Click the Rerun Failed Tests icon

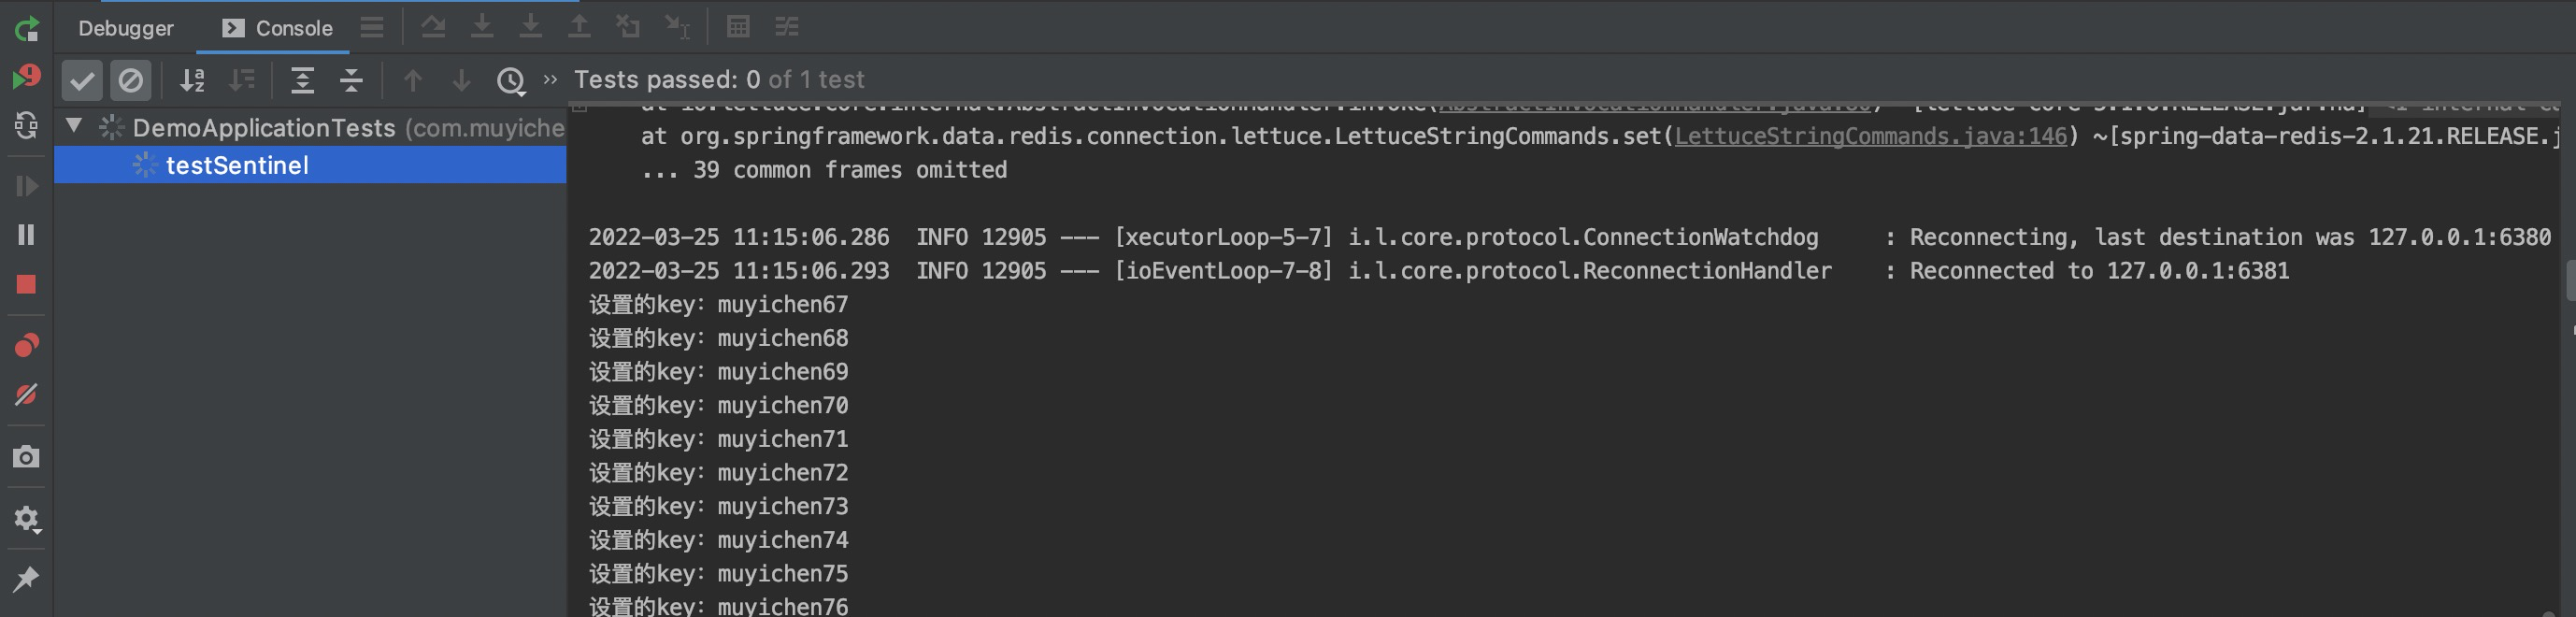click(x=27, y=77)
